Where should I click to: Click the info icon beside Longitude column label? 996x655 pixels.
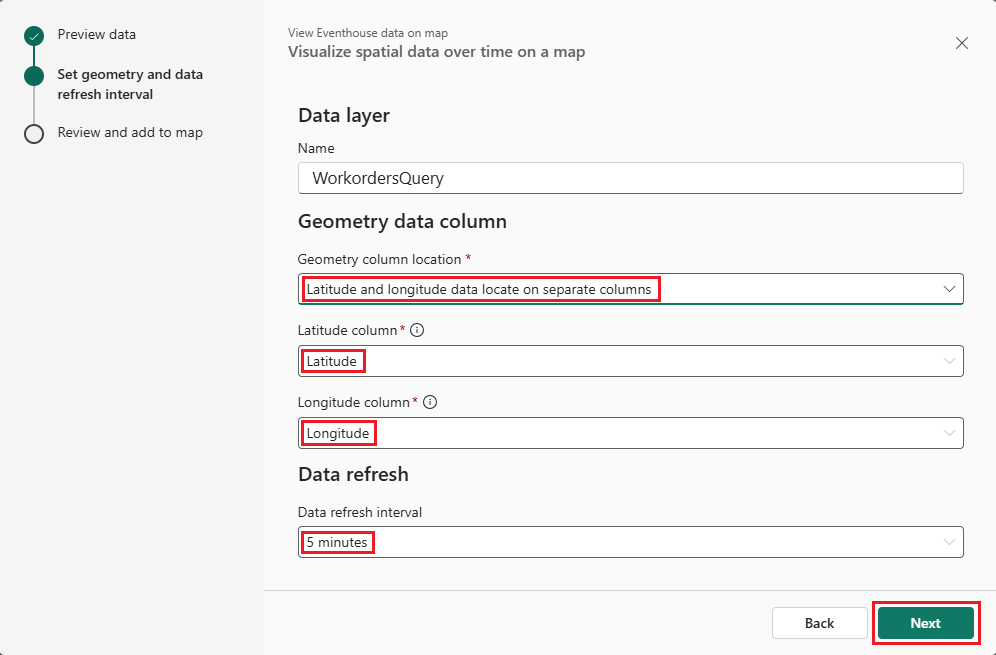point(429,401)
